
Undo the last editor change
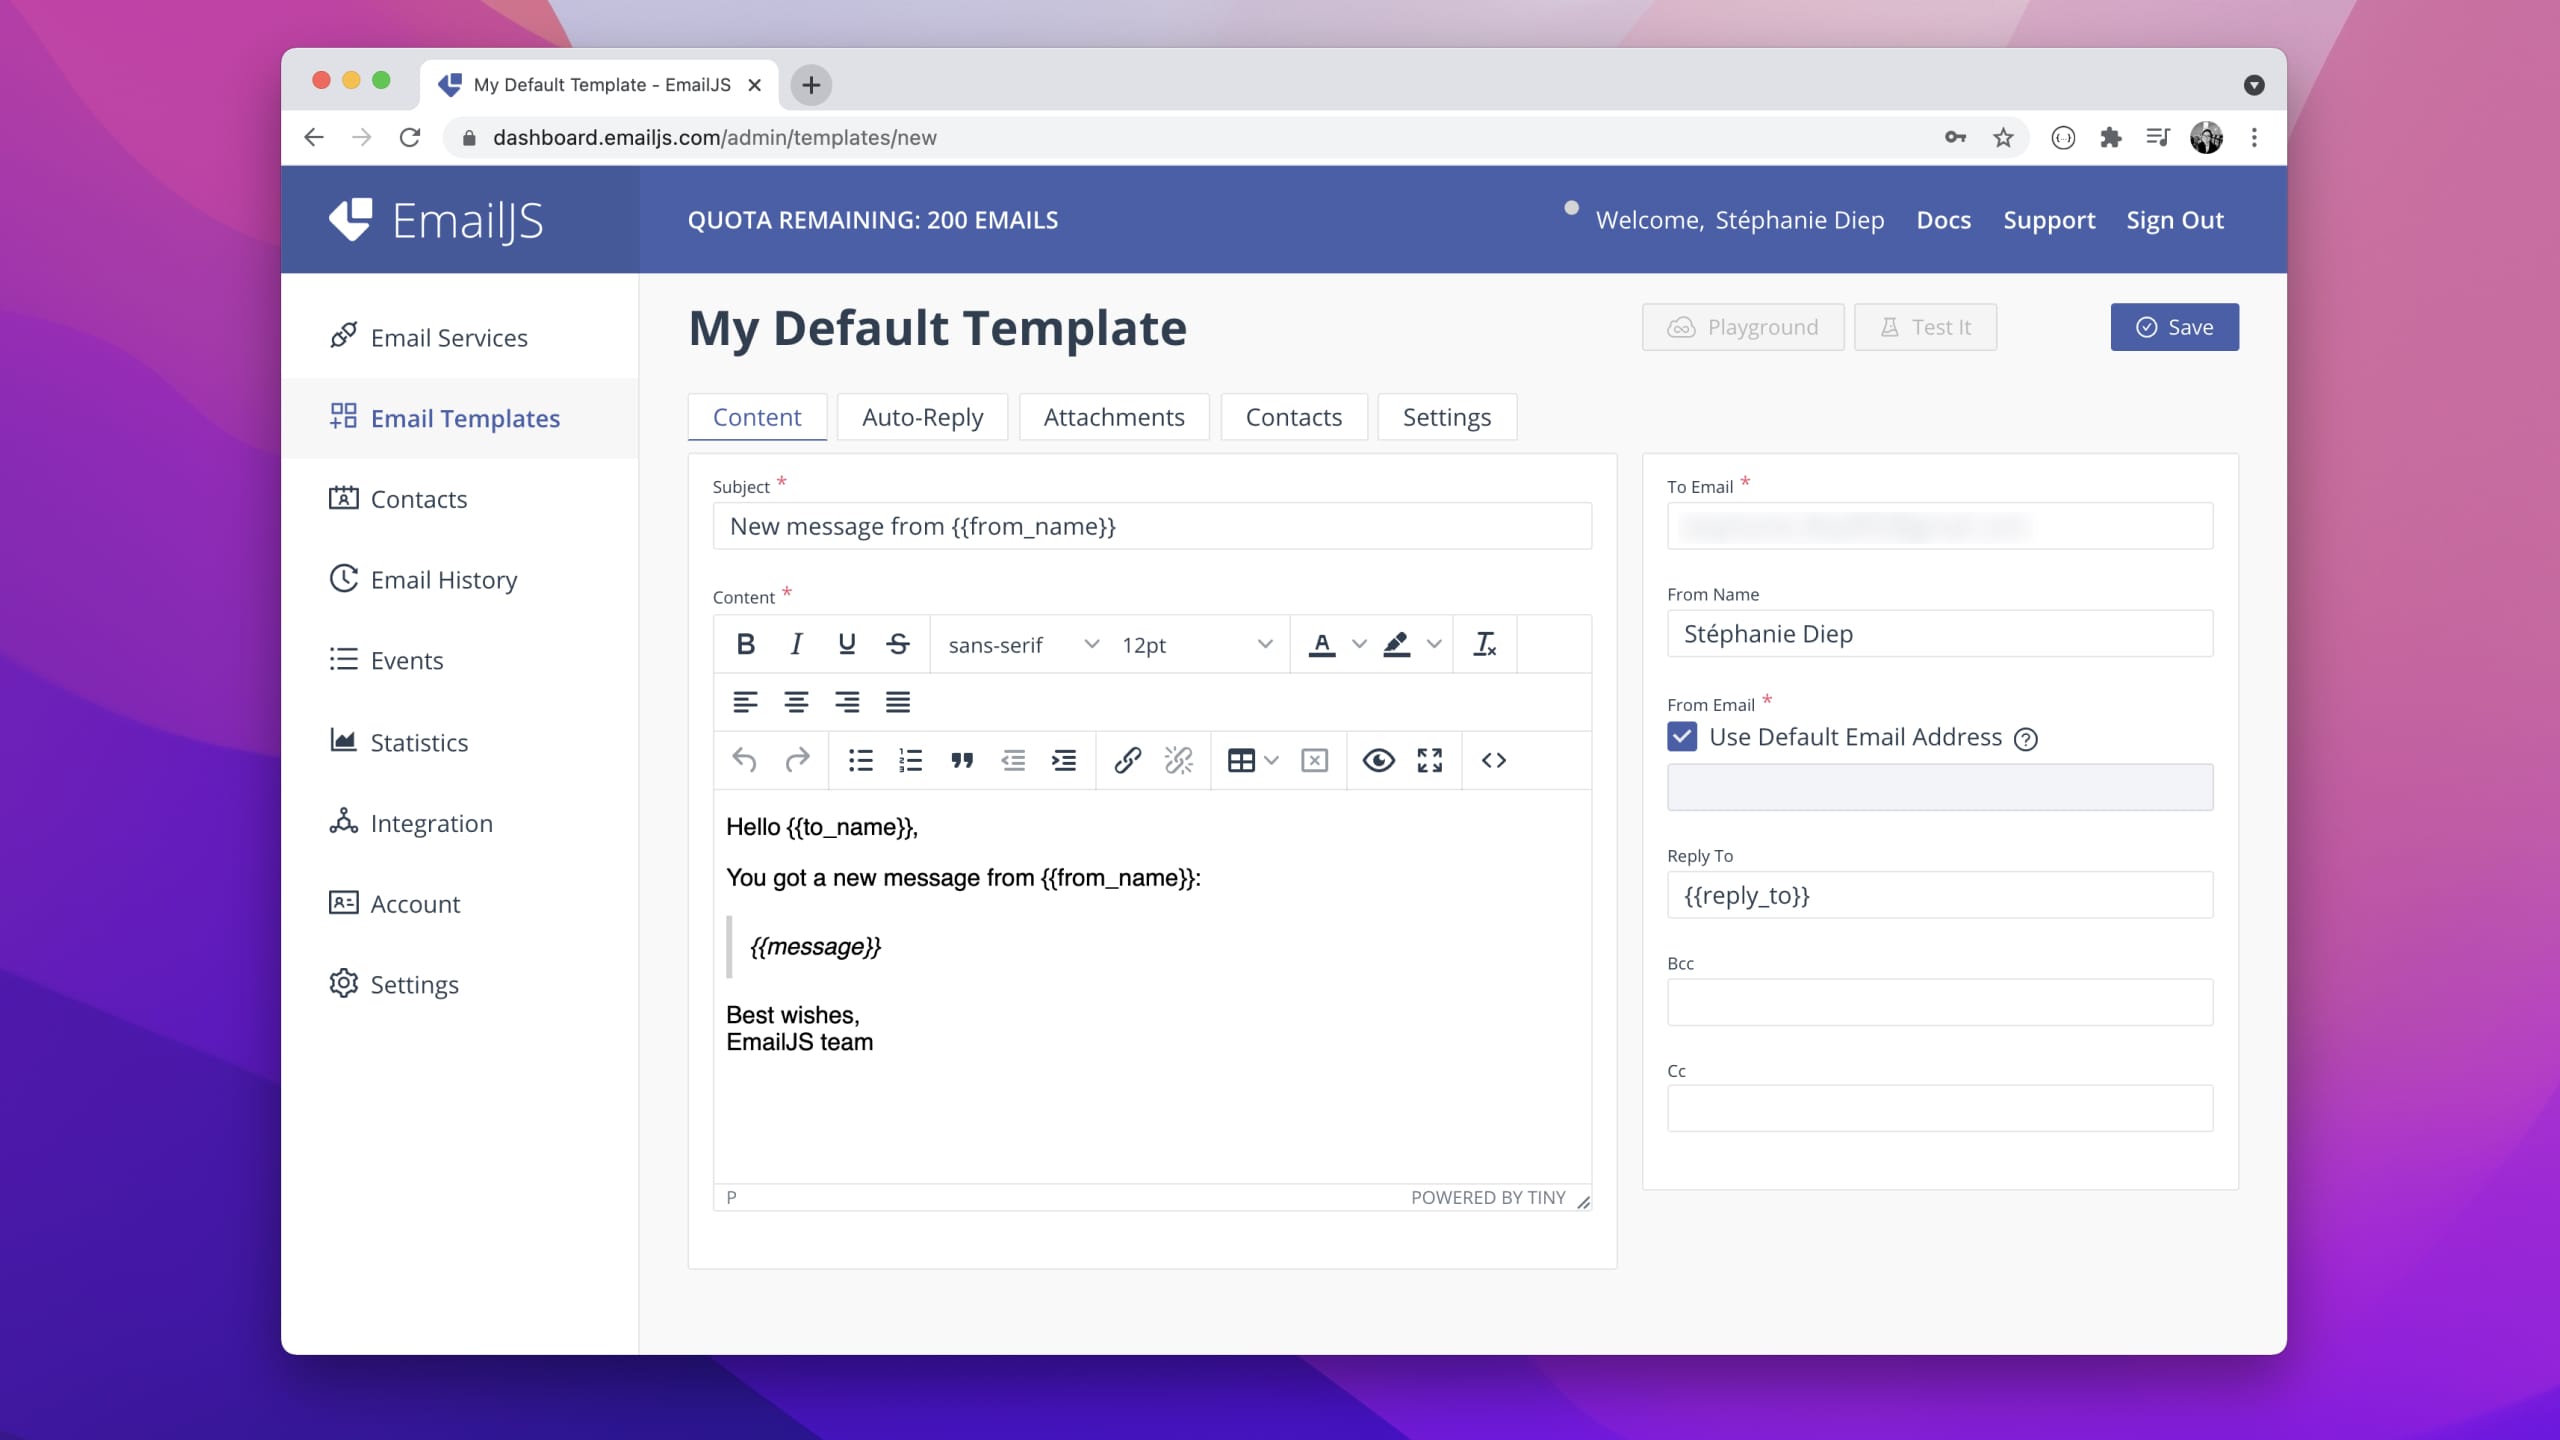click(x=744, y=760)
